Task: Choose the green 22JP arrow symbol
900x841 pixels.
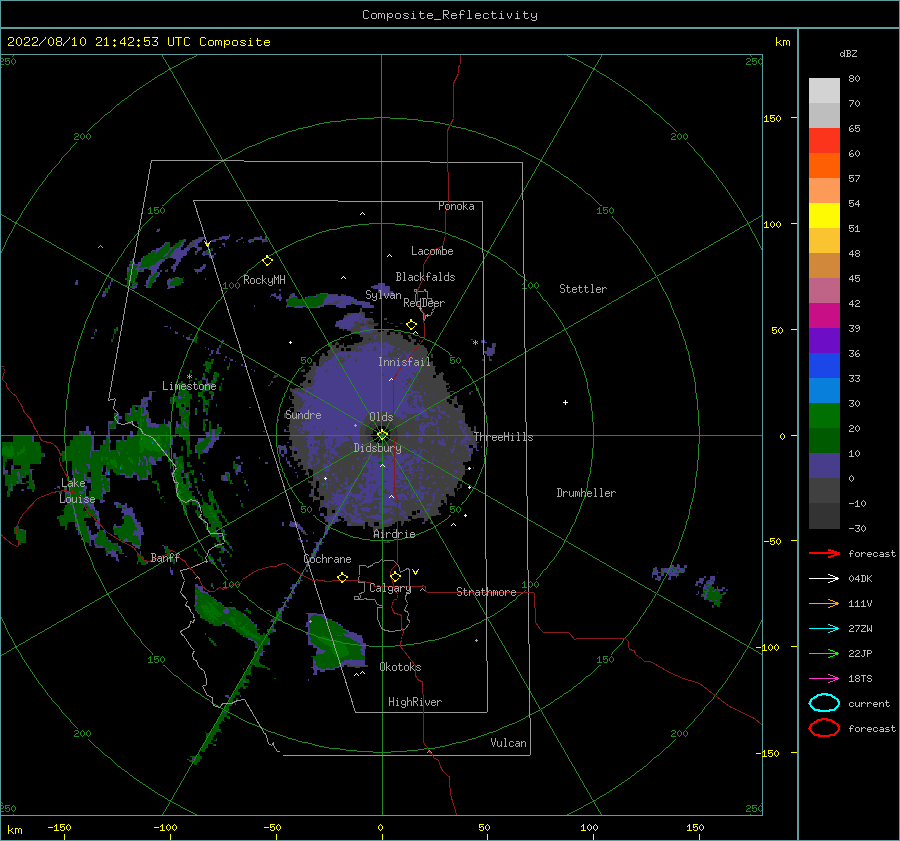Action: [x=824, y=653]
